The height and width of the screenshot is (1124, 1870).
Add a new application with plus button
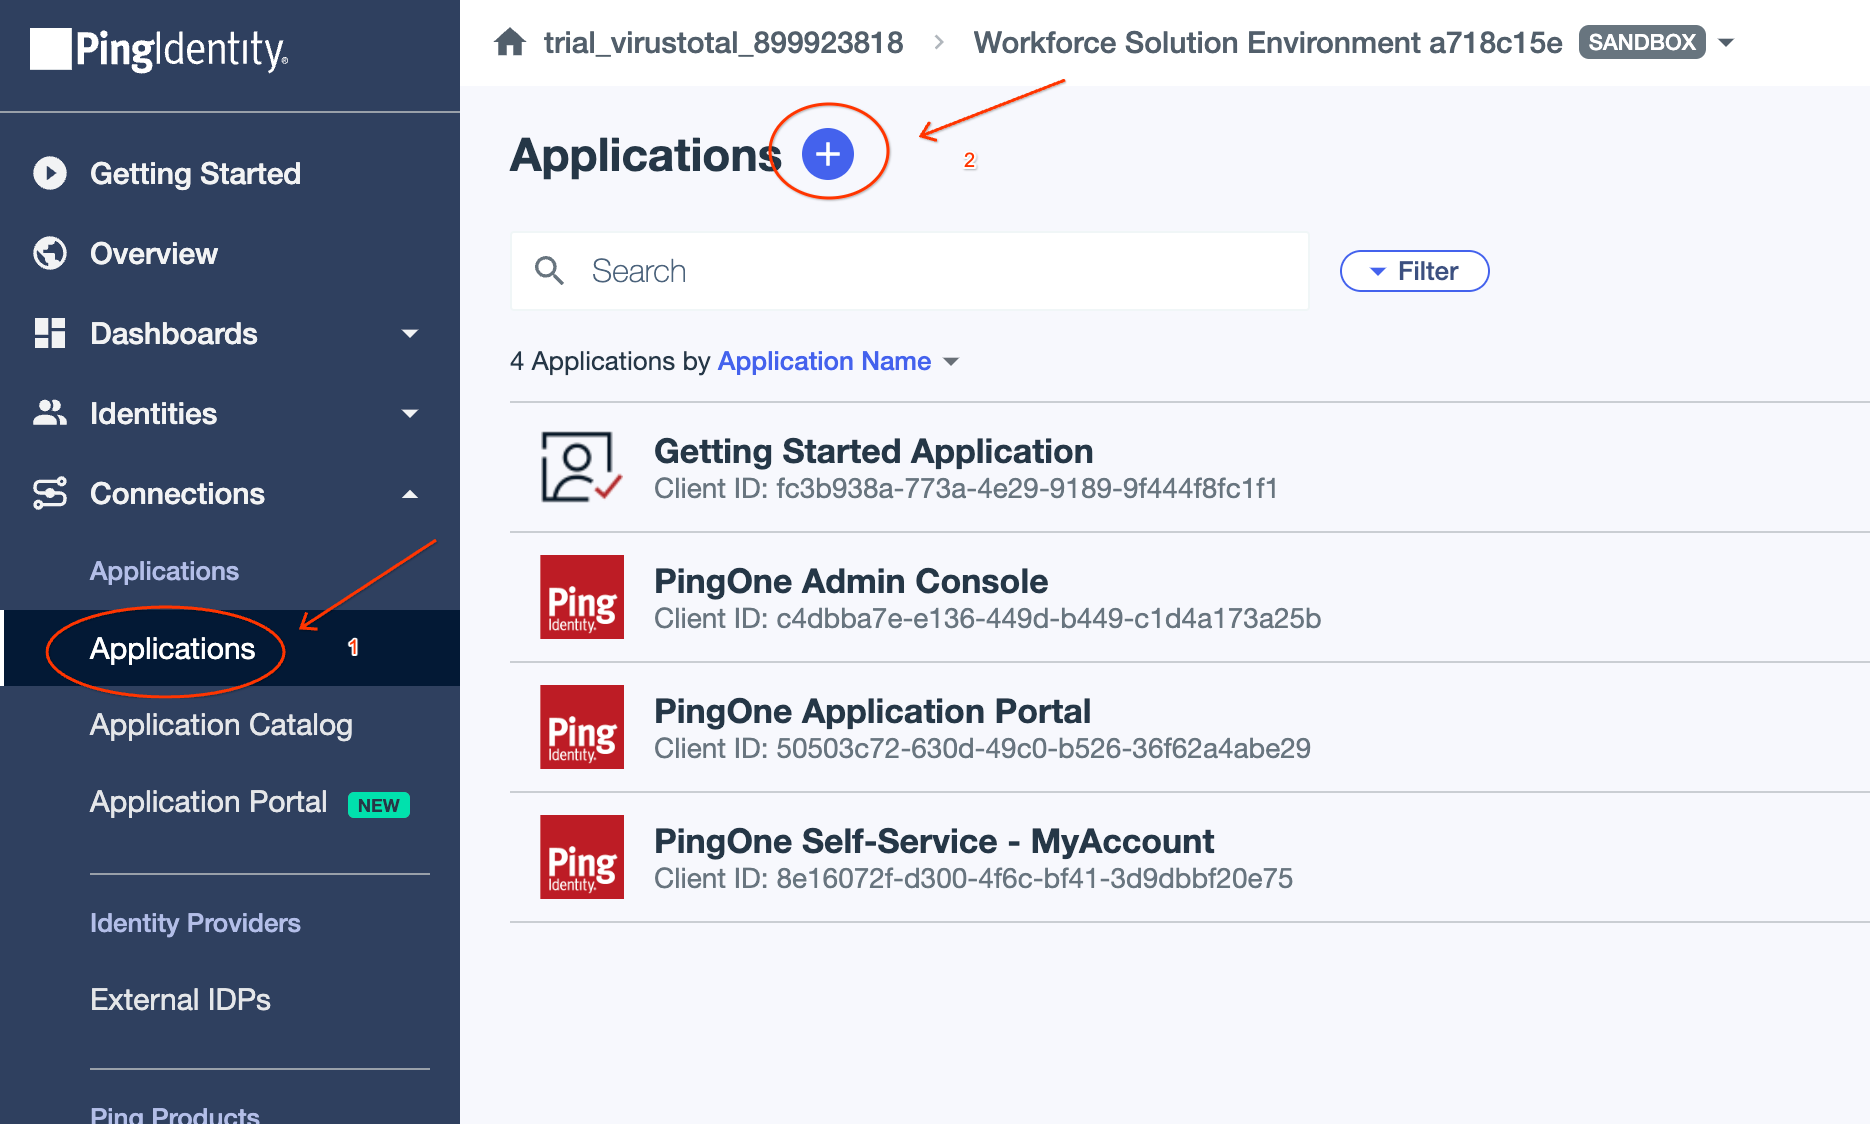click(x=828, y=154)
